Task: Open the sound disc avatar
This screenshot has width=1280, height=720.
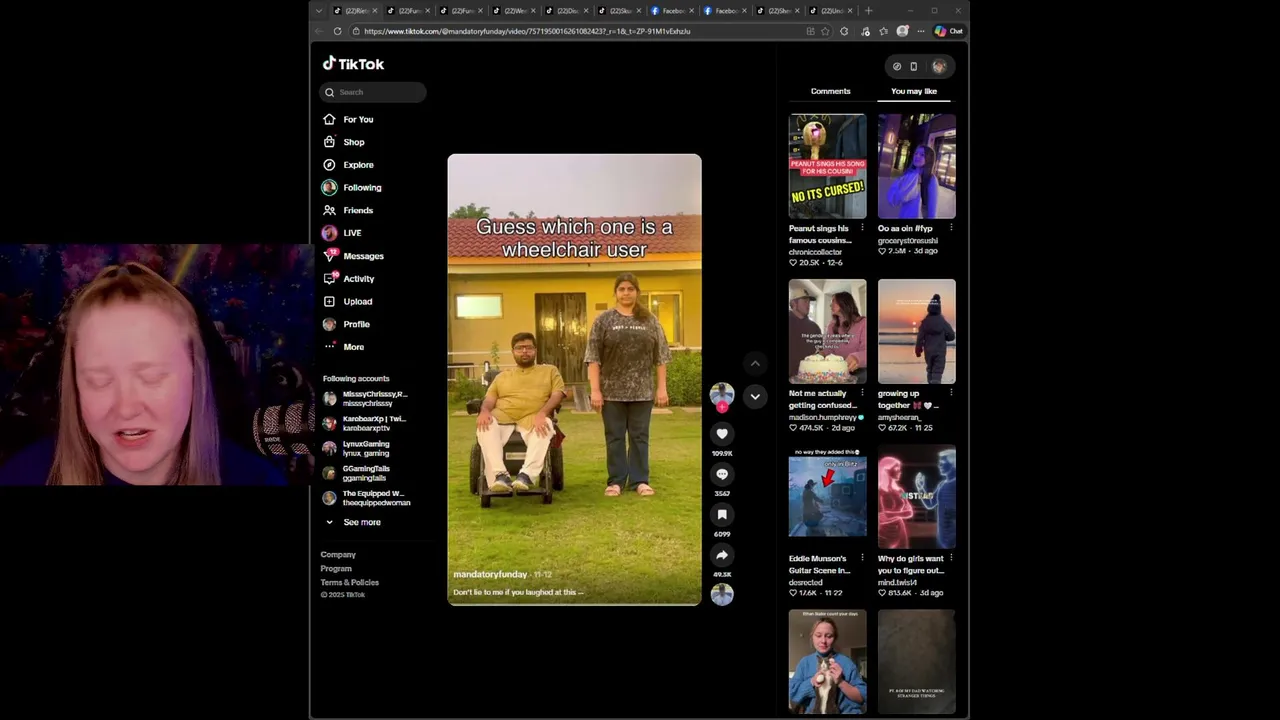Action: coord(722,594)
